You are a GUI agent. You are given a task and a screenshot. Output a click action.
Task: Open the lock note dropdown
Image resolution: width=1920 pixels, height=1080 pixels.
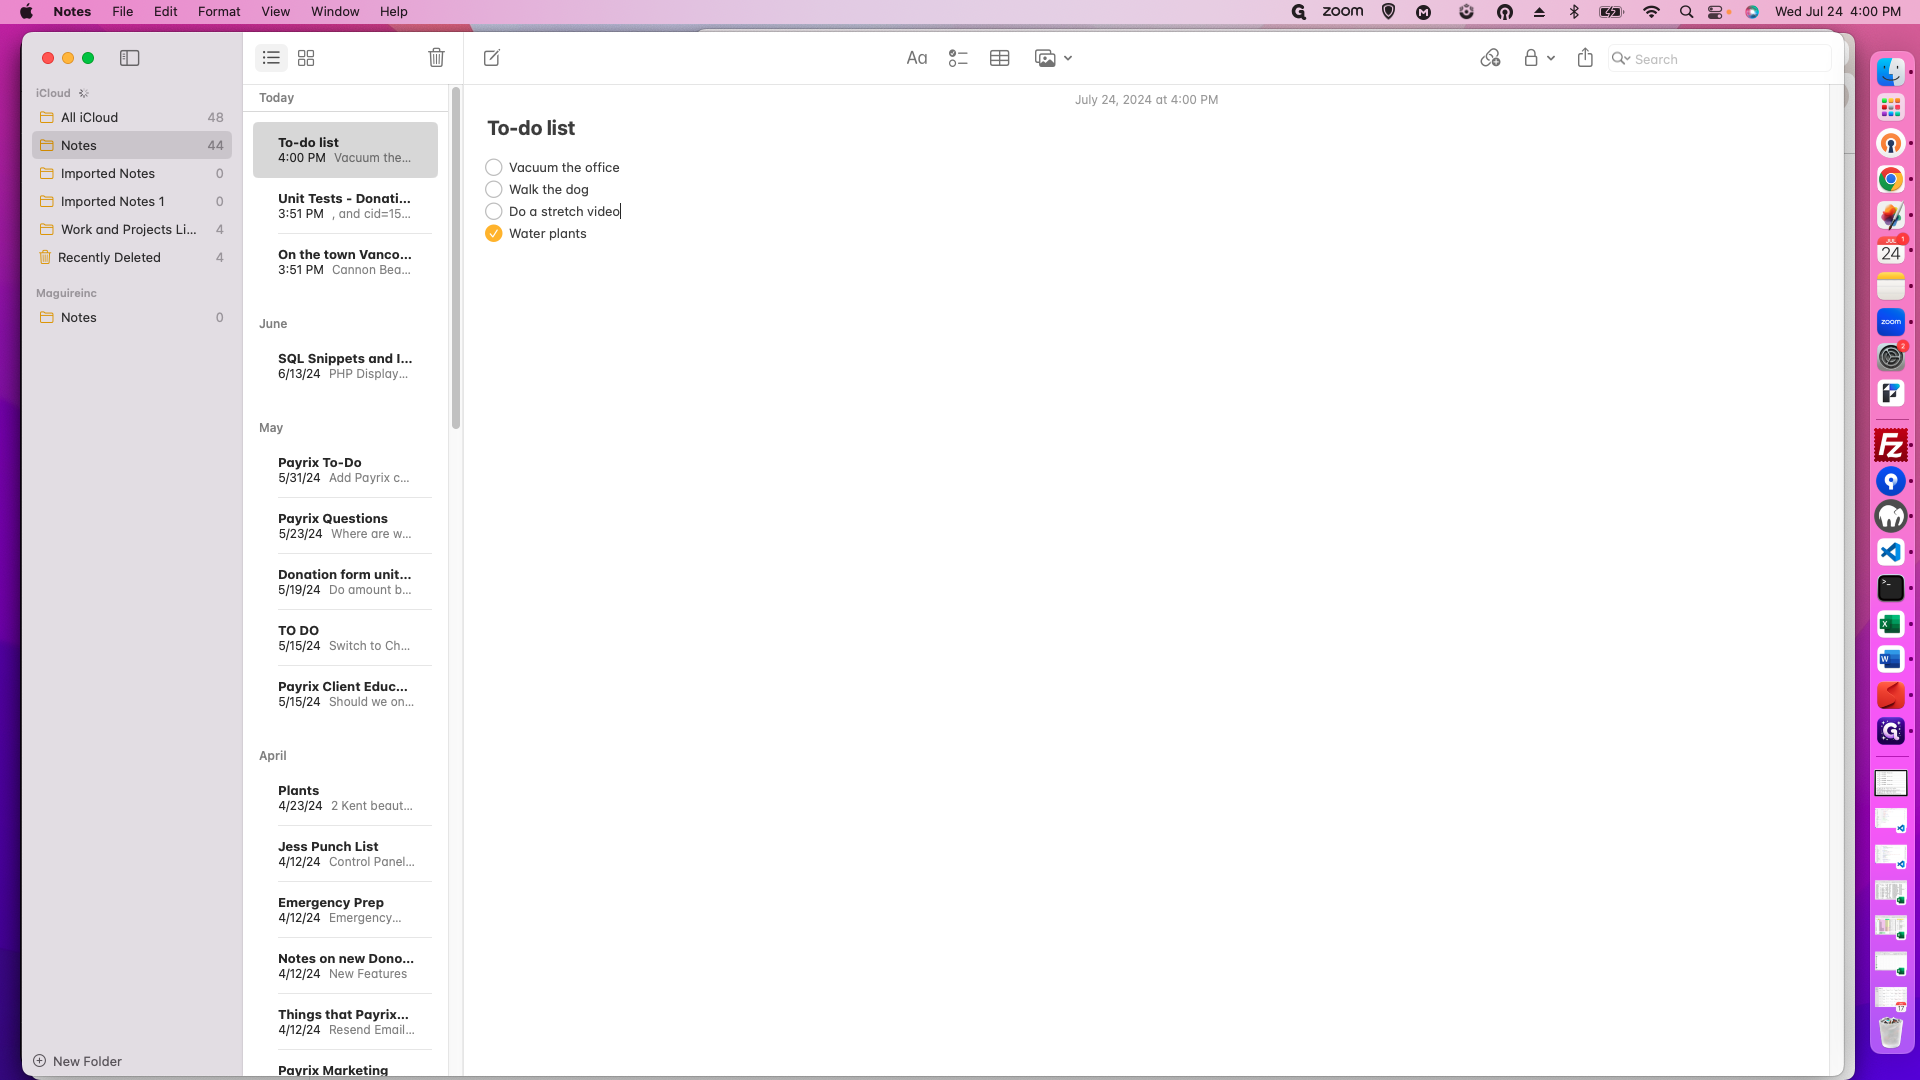pyautogui.click(x=1539, y=58)
